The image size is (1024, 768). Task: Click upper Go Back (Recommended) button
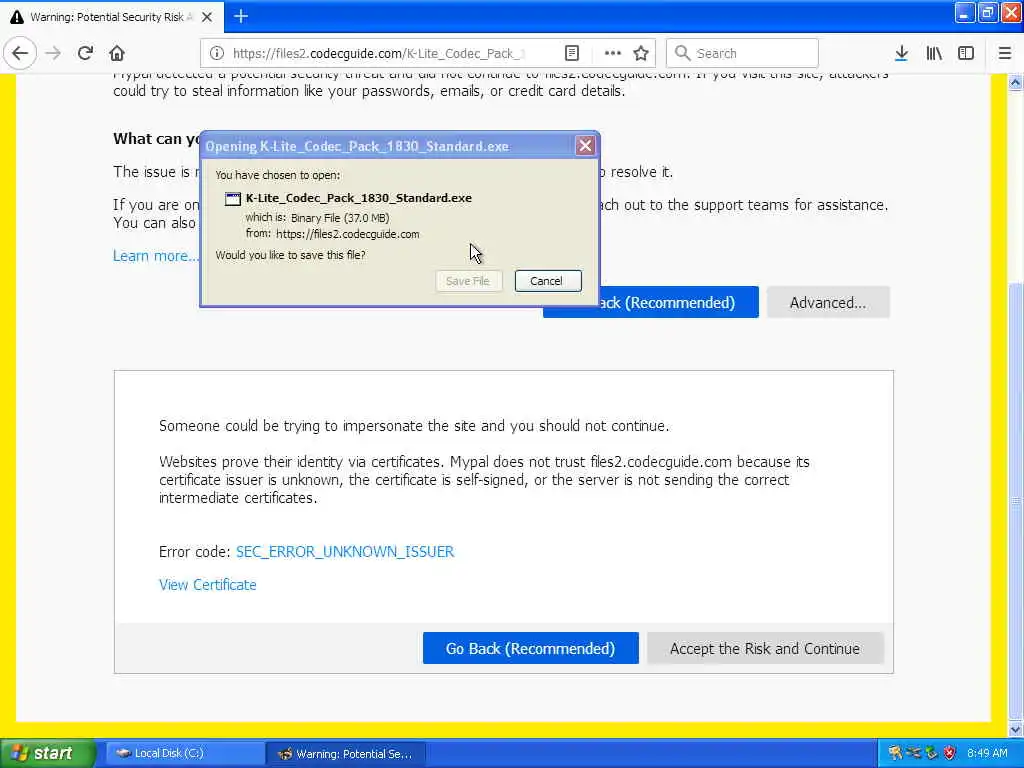pos(678,302)
